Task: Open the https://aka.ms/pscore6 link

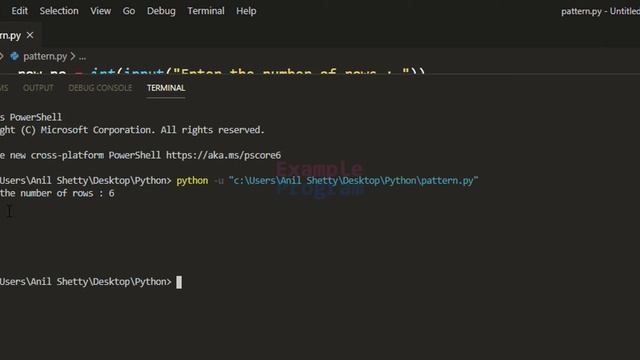Action: pyautogui.click(x=223, y=156)
